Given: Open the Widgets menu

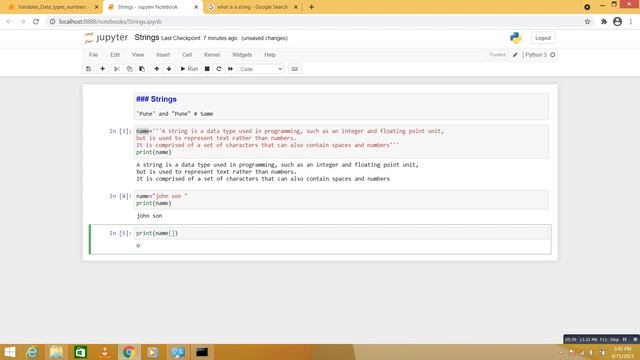Looking at the screenshot, I should (242, 55).
